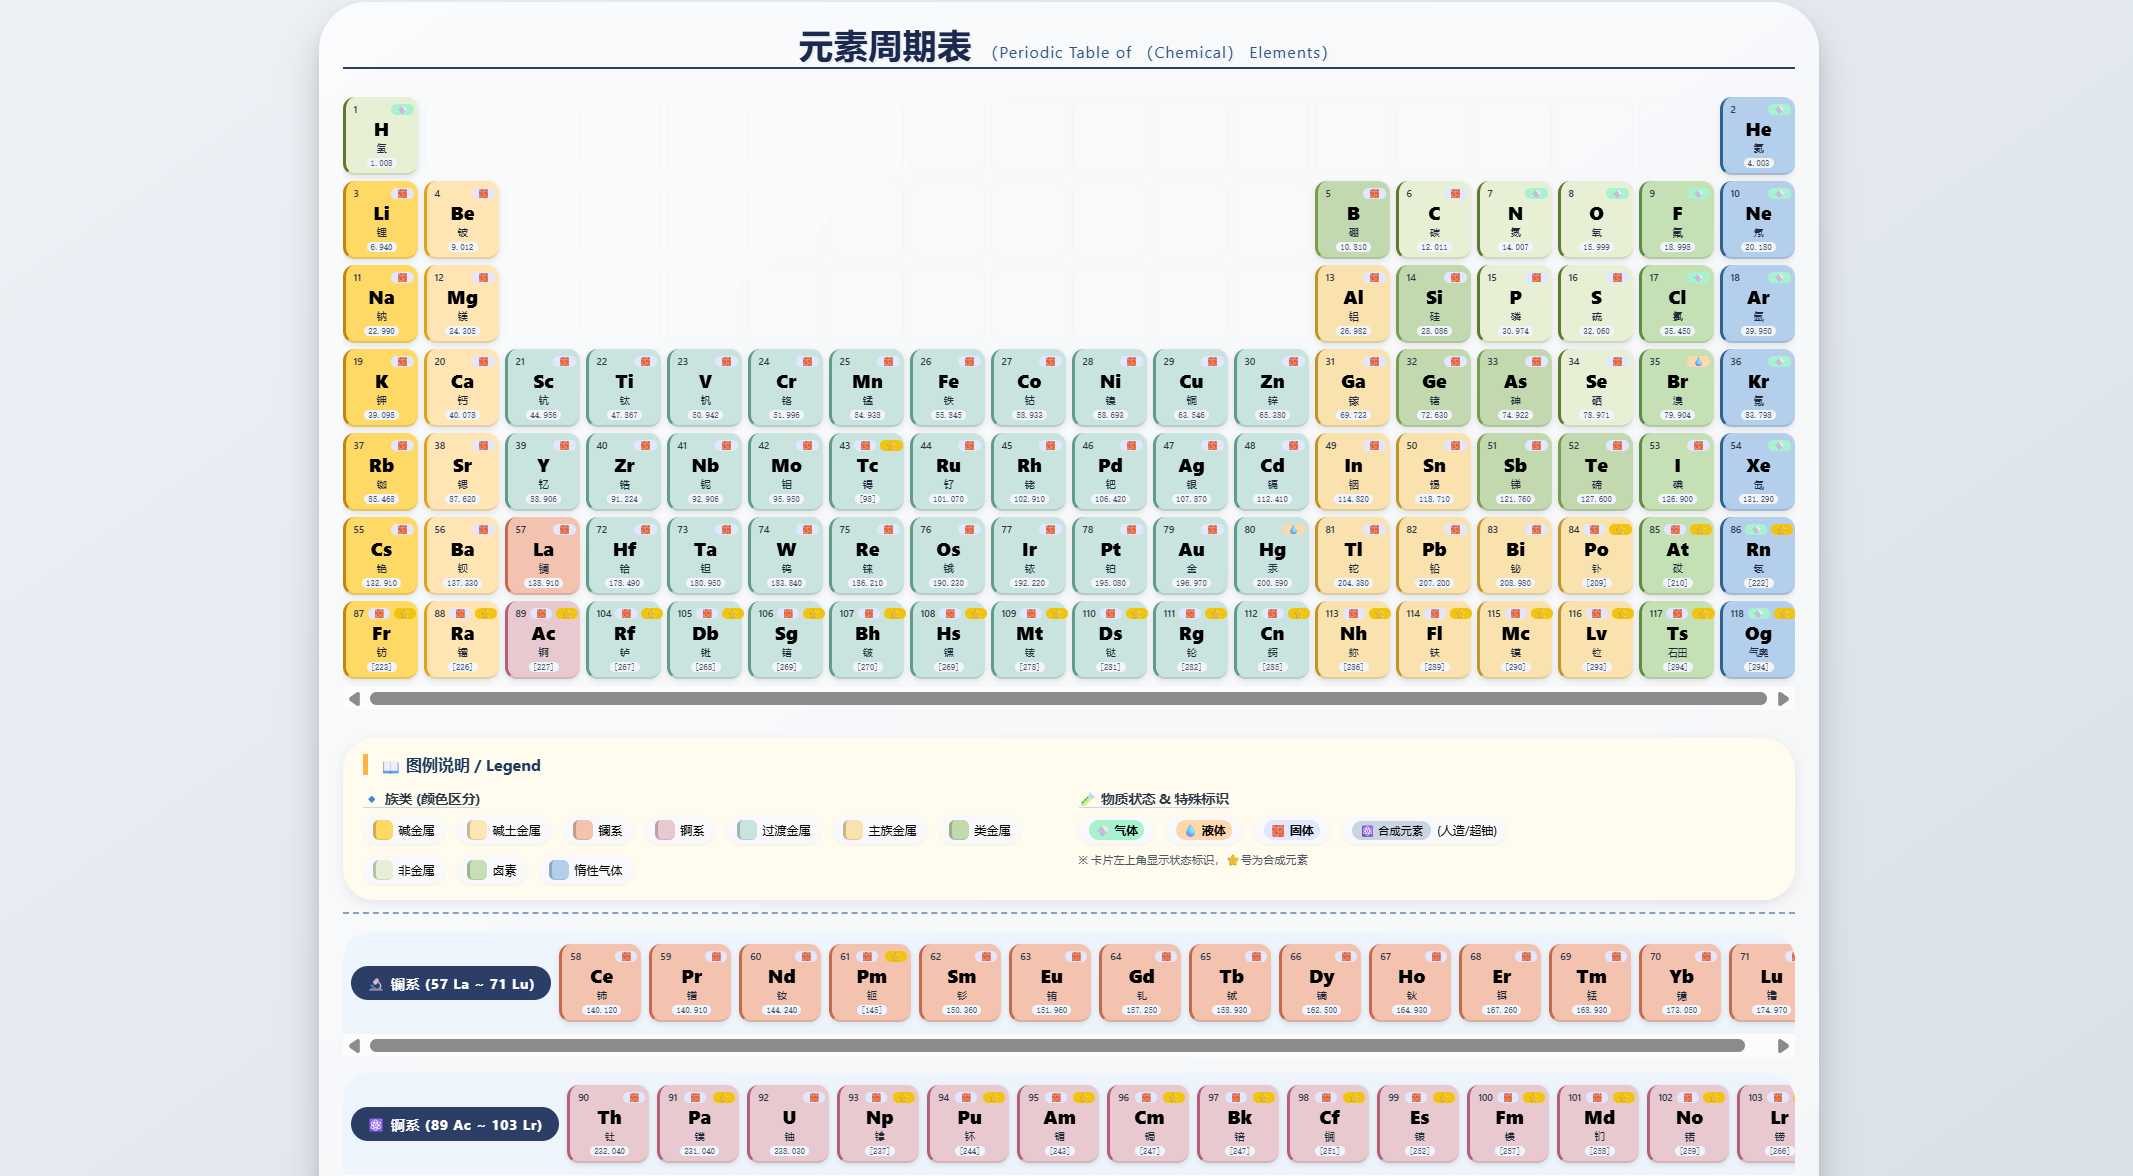The image size is (2133, 1176).
Task: Click the synthetic star badge on the Tc card
Action: [890, 445]
